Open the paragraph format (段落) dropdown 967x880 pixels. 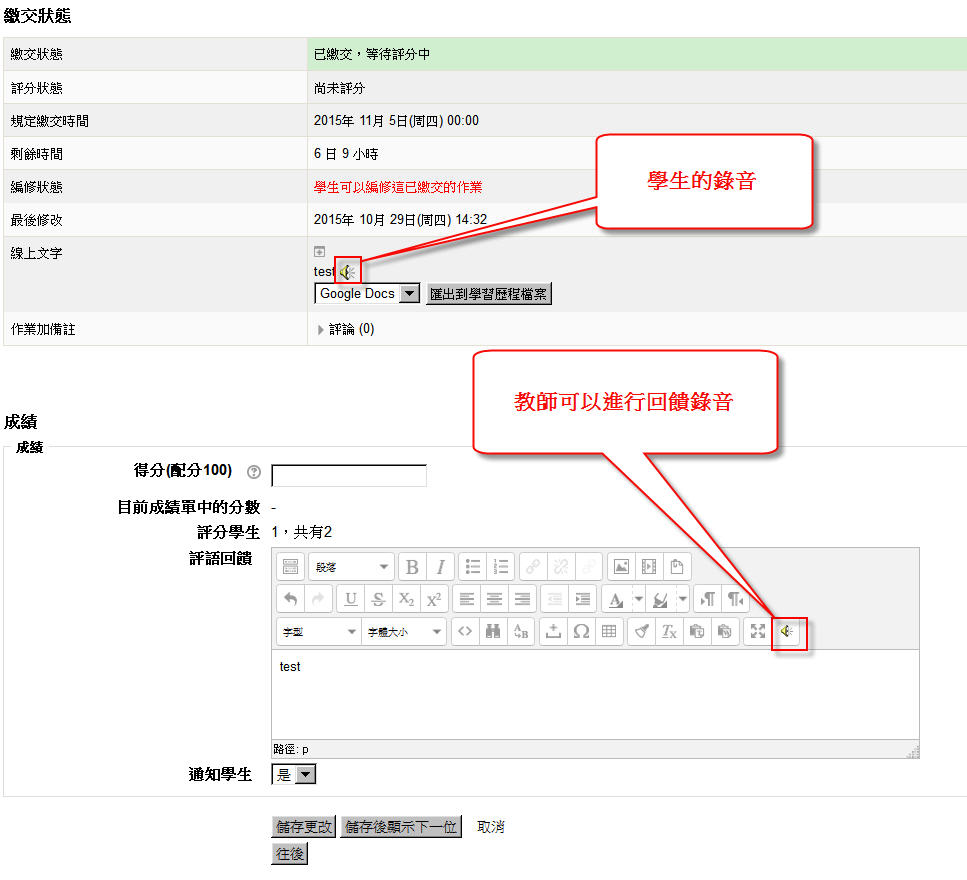350,567
